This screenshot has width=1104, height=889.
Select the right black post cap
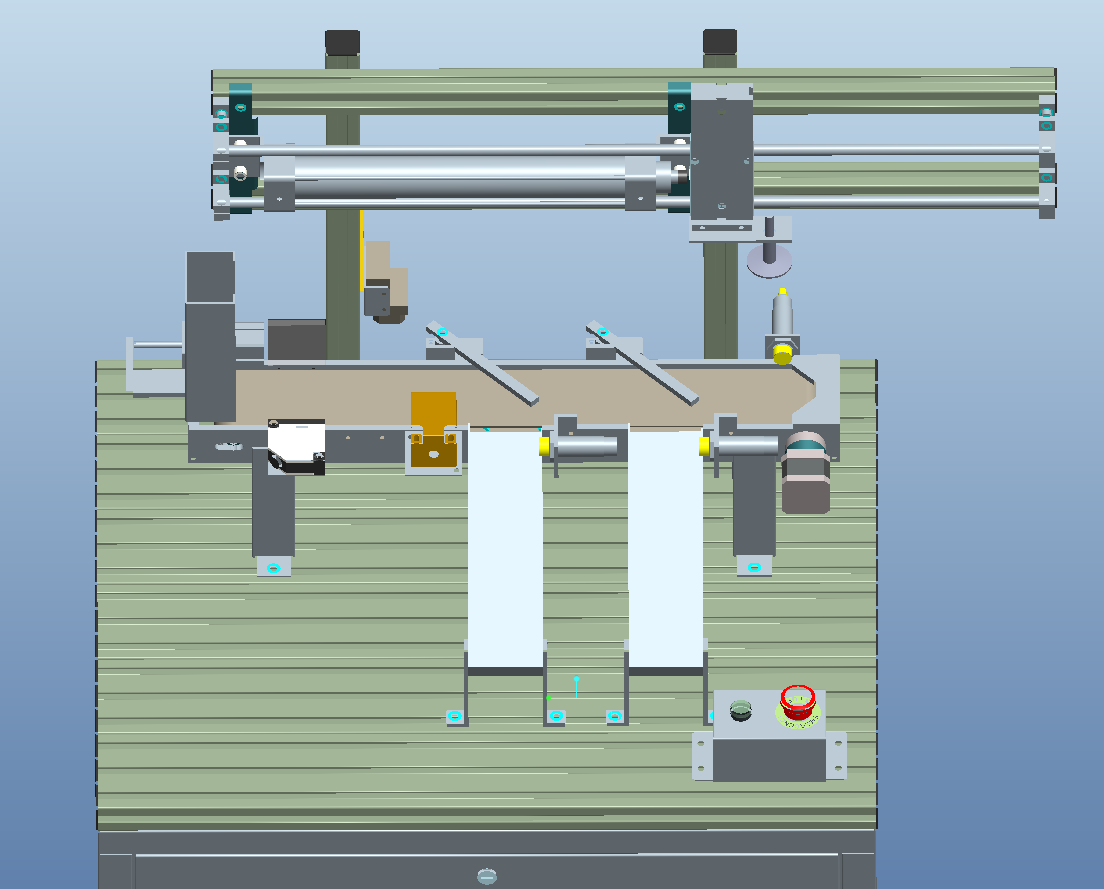point(720,42)
